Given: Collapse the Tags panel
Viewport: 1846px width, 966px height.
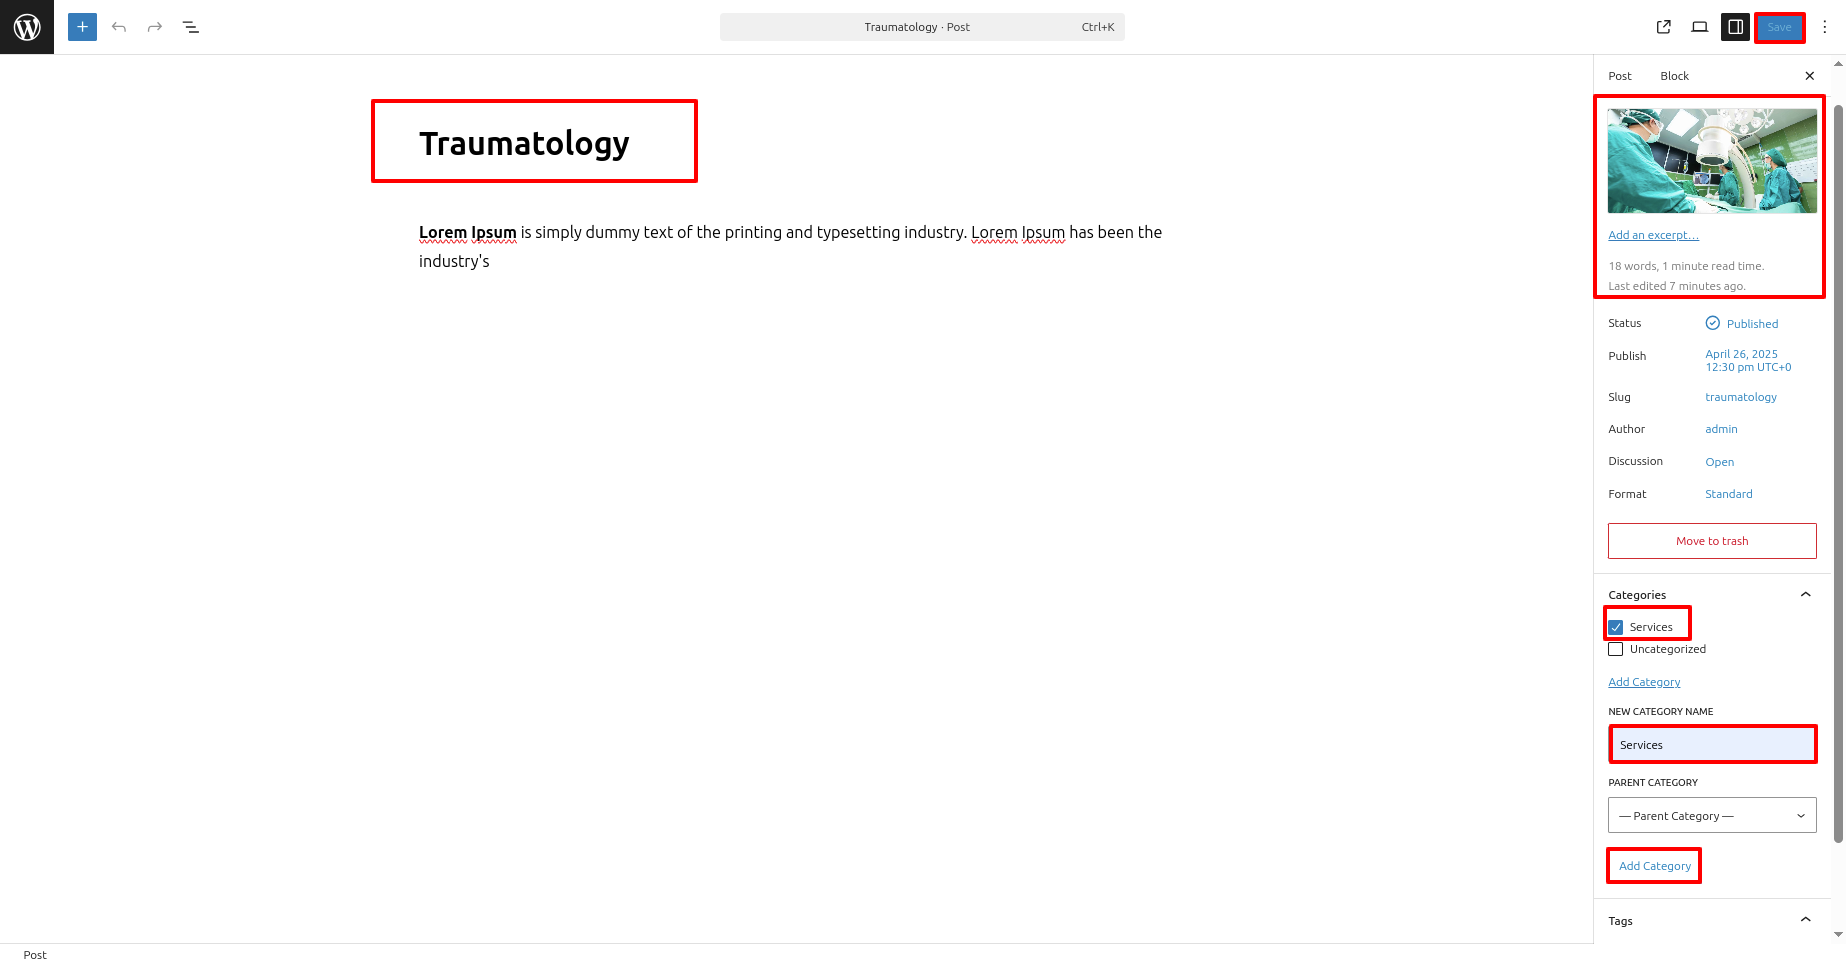Looking at the screenshot, I should (x=1806, y=920).
